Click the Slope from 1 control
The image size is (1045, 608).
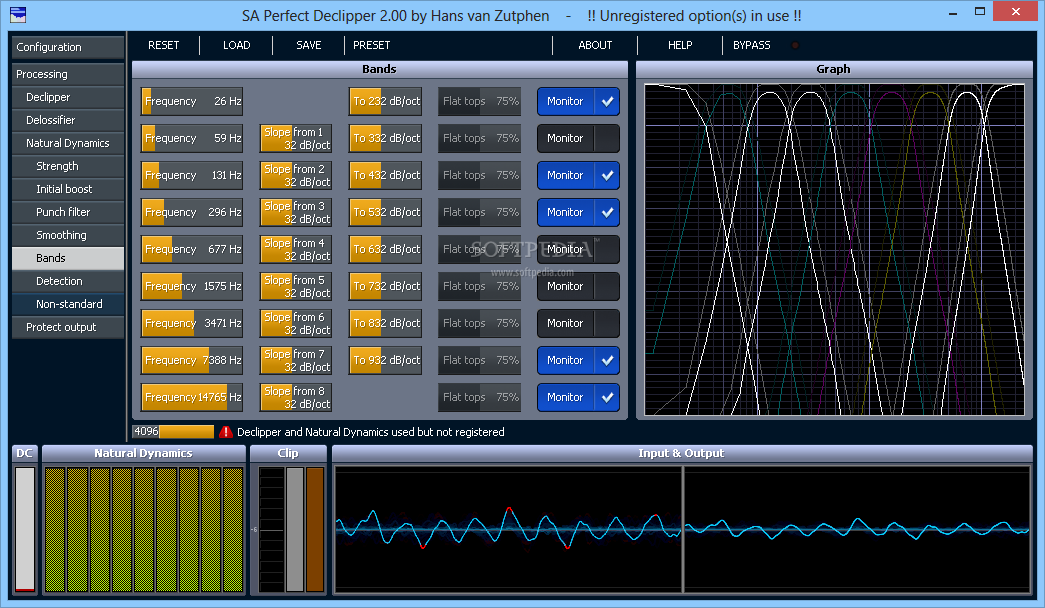point(296,138)
